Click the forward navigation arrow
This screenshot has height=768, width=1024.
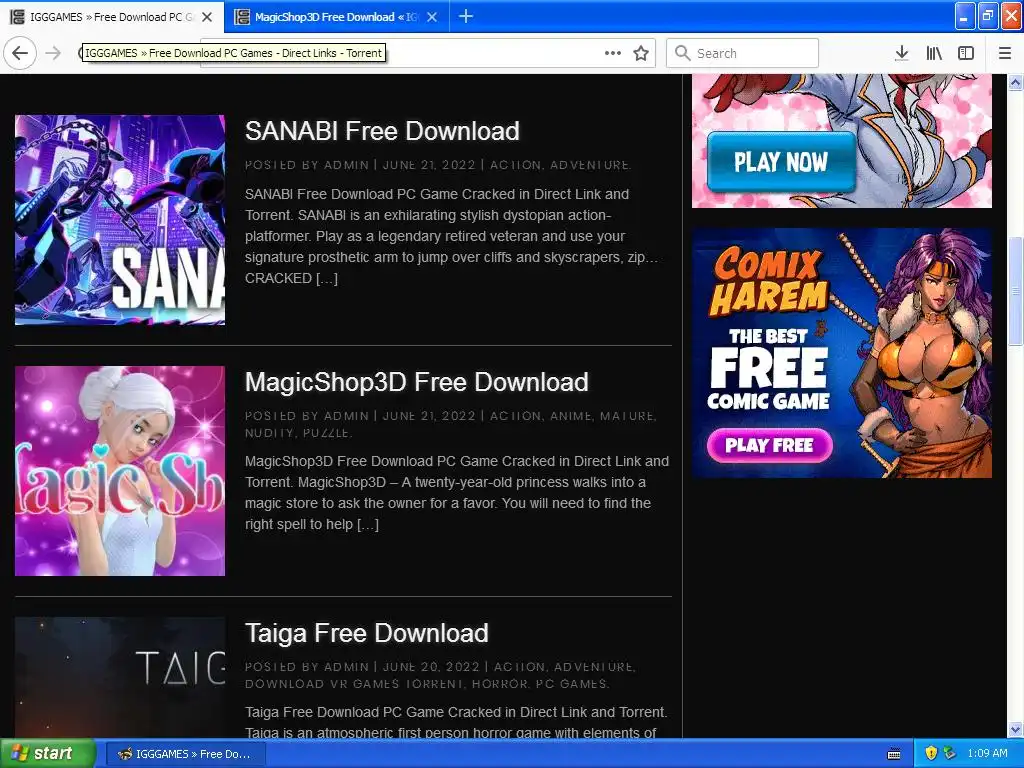pos(54,53)
